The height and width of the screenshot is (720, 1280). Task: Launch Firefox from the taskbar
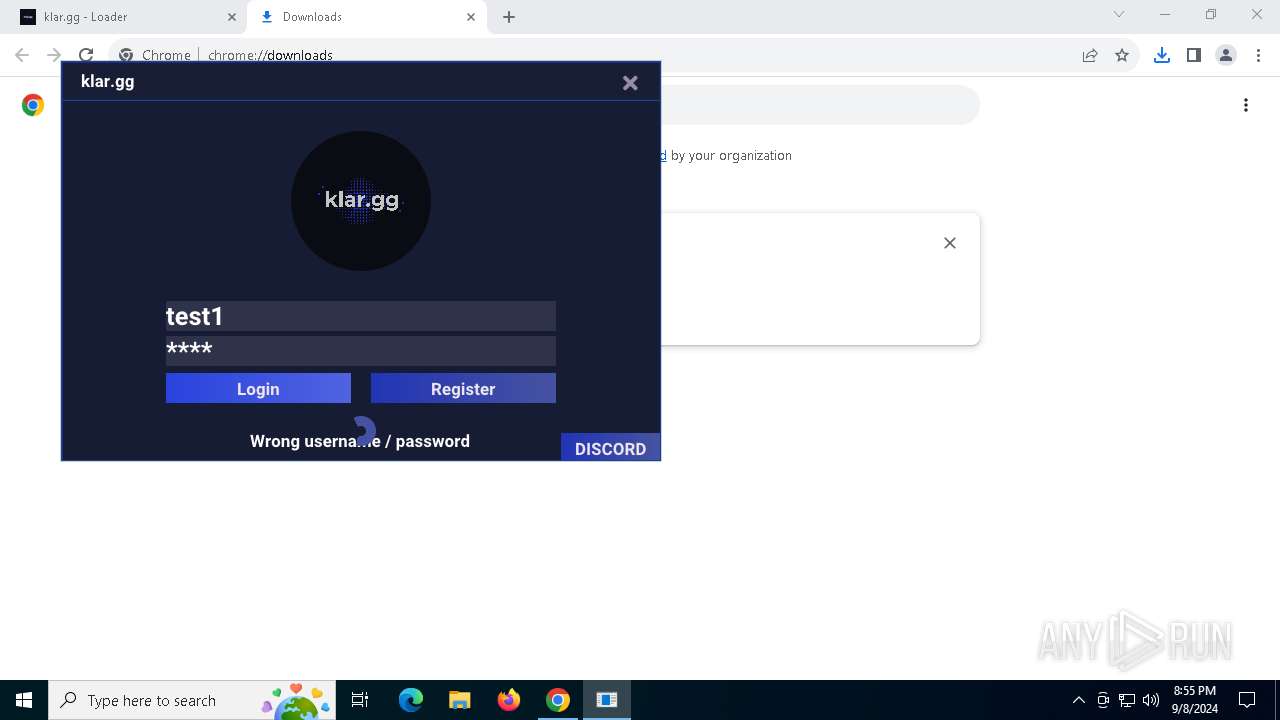[509, 700]
